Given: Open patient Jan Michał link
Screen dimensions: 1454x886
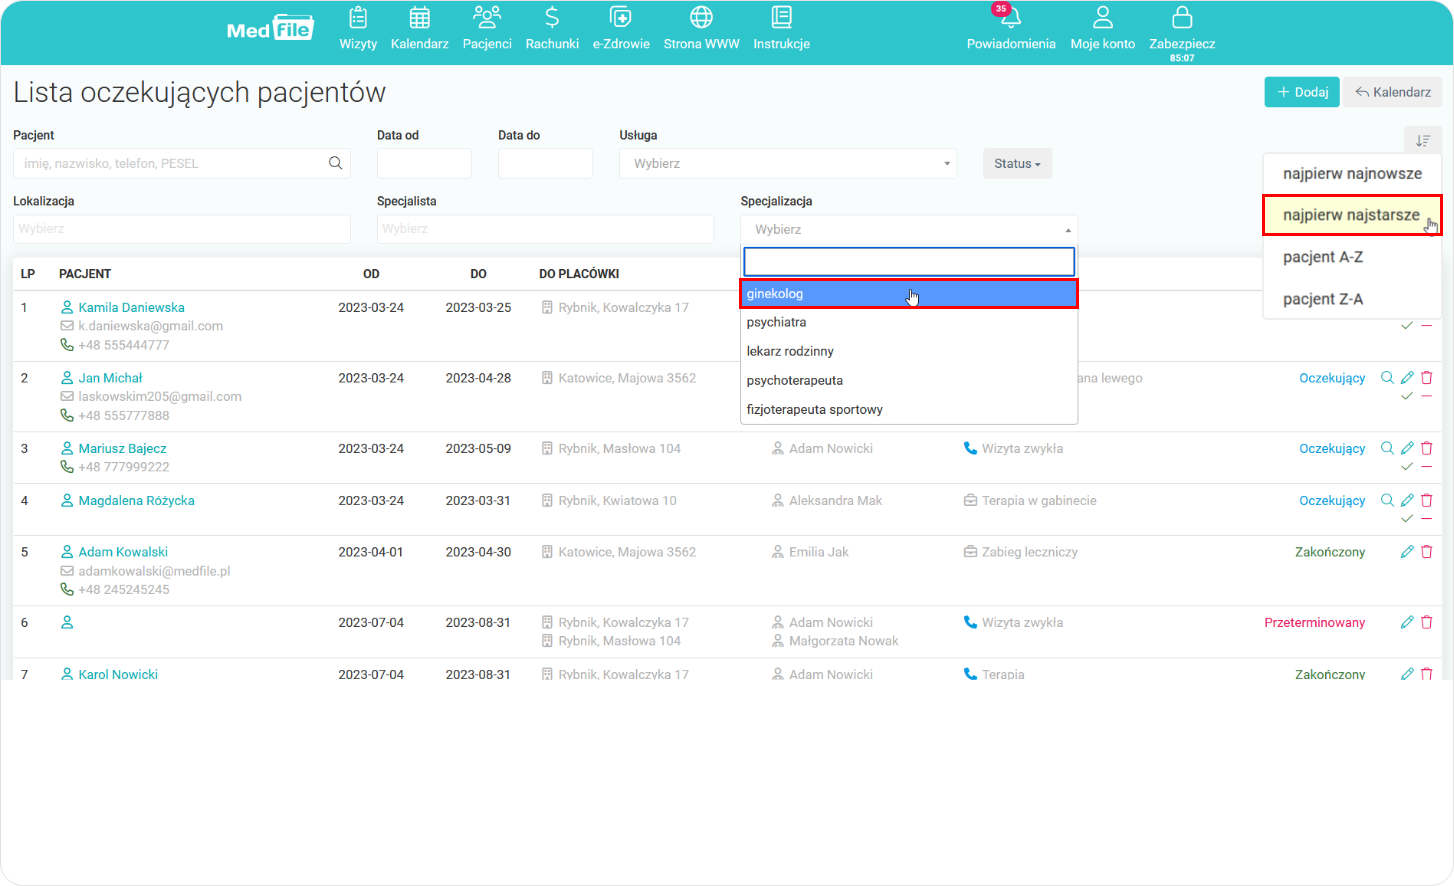Looking at the screenshot, I should tap(110, 378).
